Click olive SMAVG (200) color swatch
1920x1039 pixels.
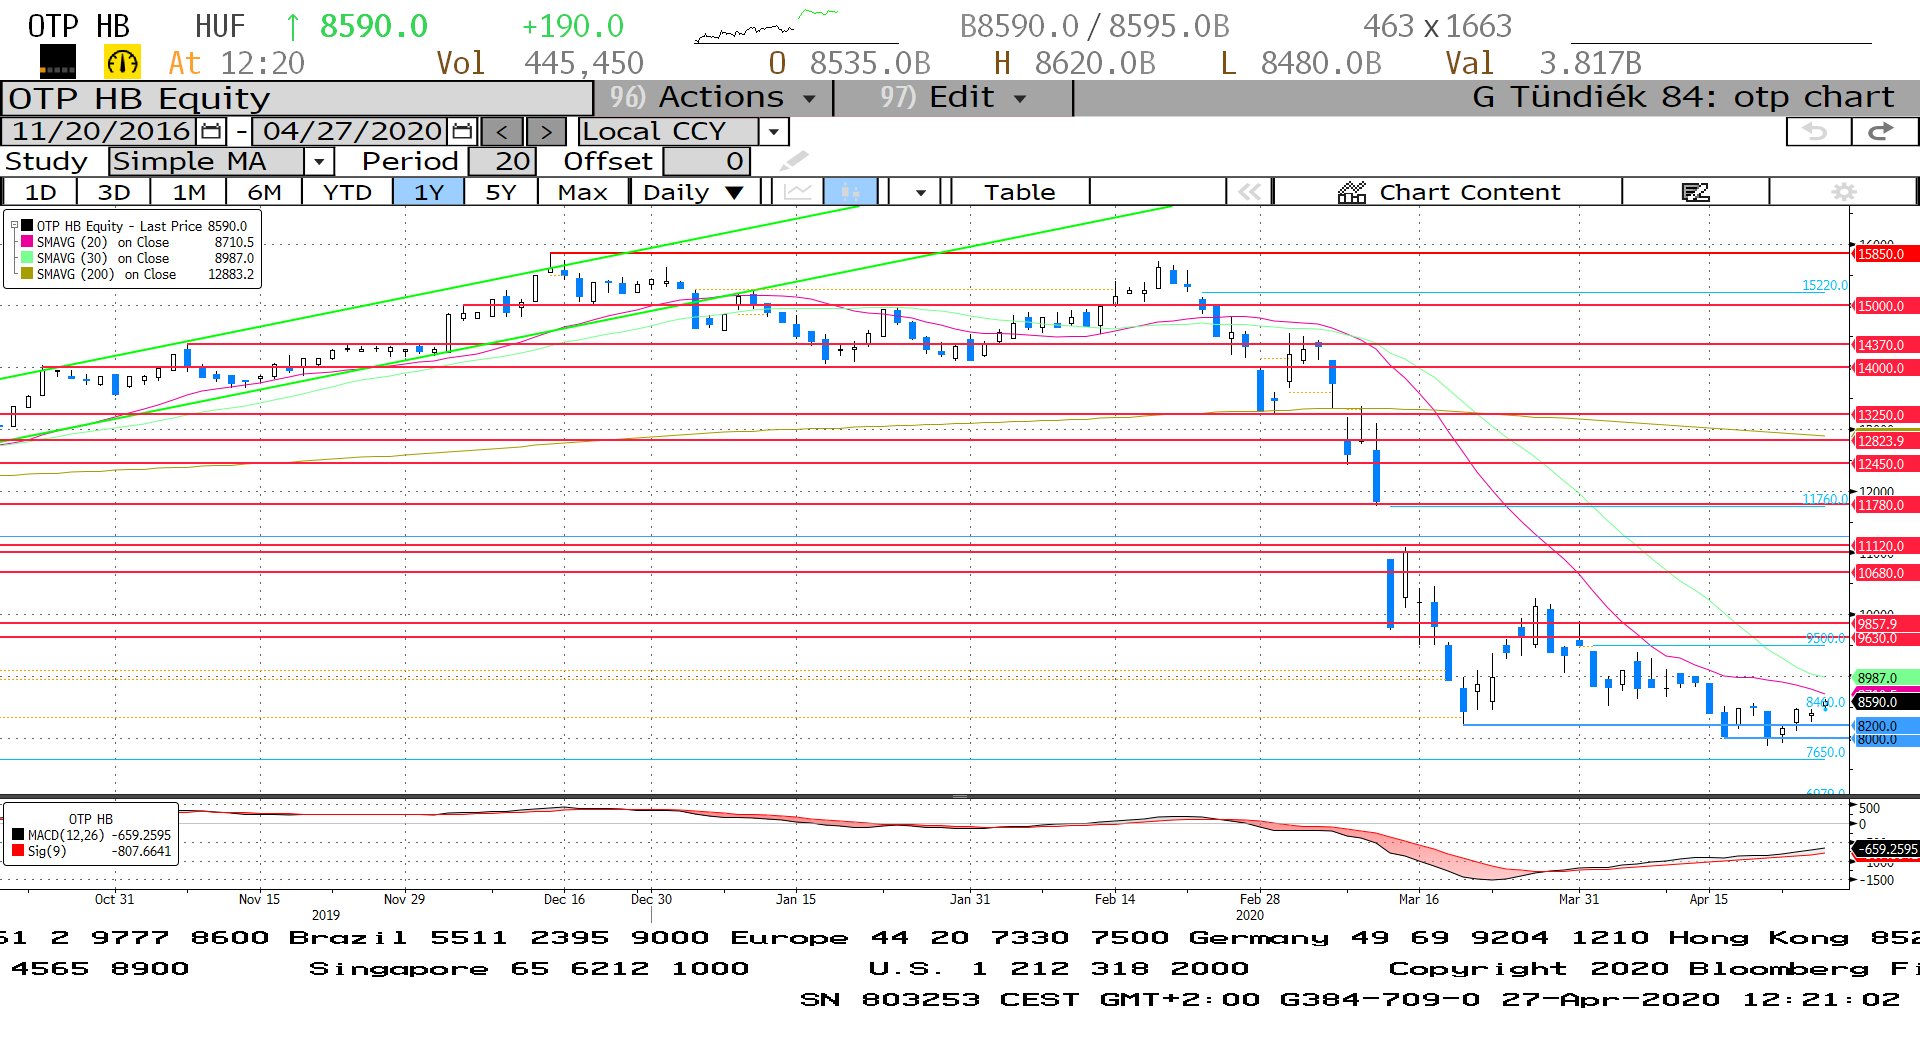(28, 274)
